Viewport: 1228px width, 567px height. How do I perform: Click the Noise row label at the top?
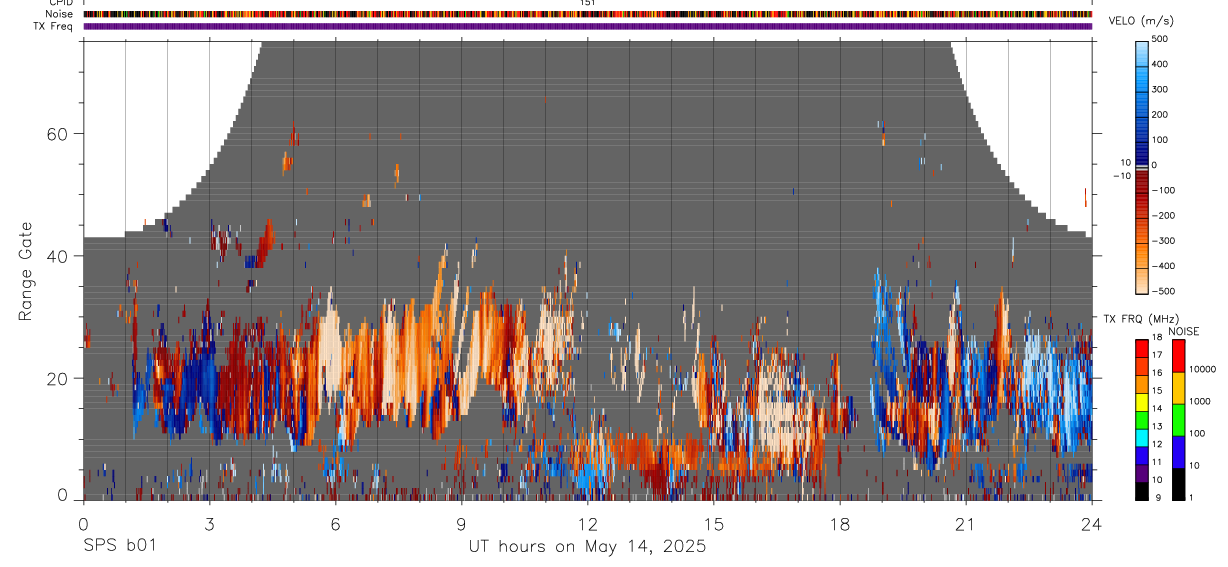pyautogui.click(x=60, y=14)
